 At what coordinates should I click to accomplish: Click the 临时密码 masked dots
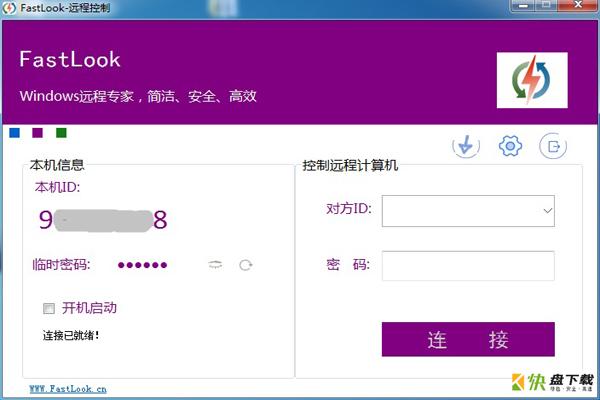142,265
